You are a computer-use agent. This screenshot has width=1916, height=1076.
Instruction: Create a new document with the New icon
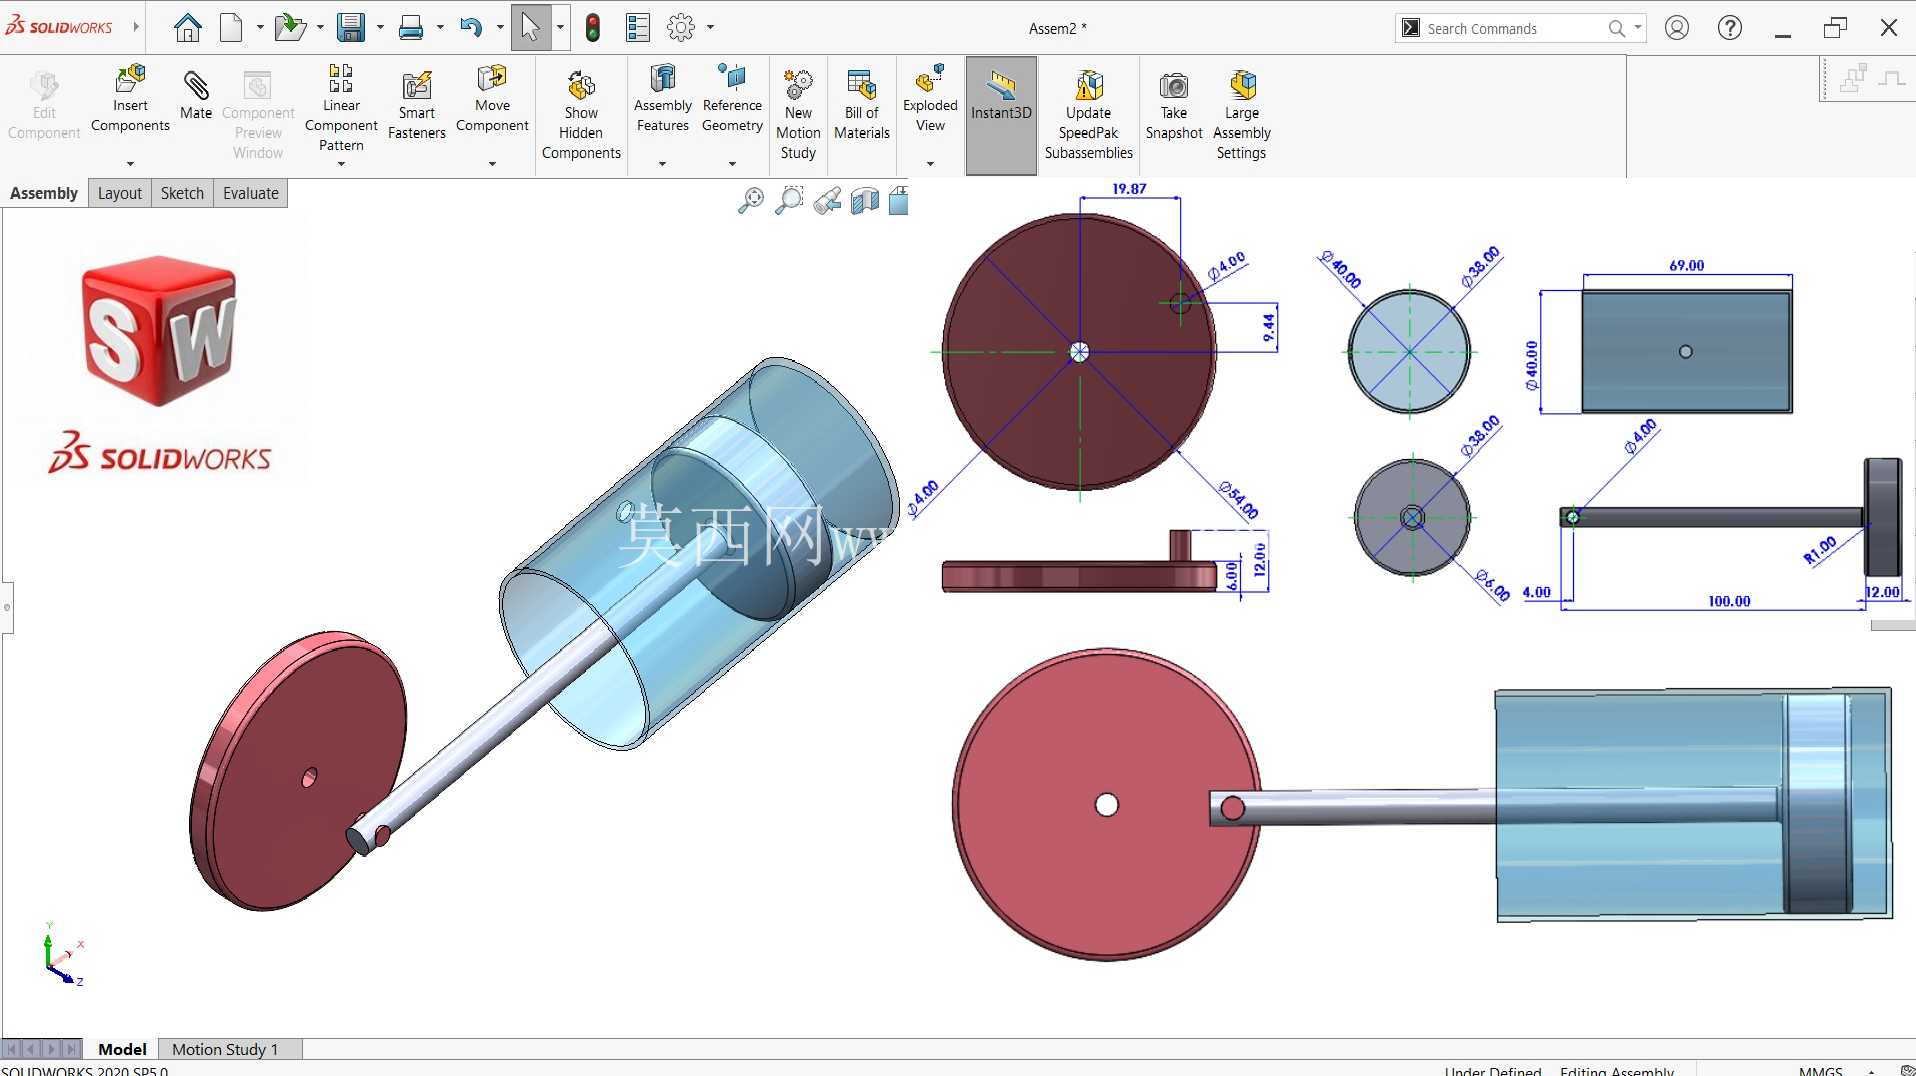pyautogui.click(x=231, y=28)
